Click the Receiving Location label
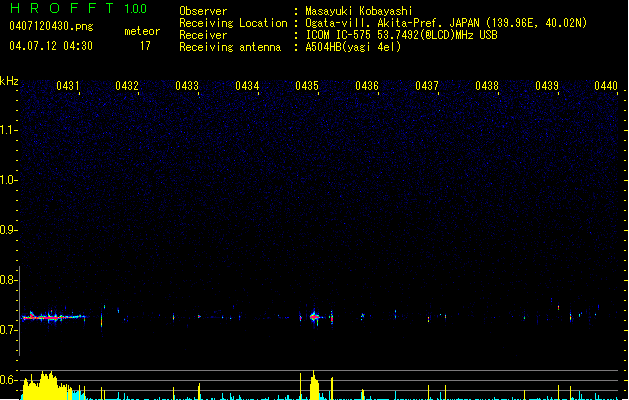Image resolution: width=629 pixels, height=400 pixels. [233, 23]
